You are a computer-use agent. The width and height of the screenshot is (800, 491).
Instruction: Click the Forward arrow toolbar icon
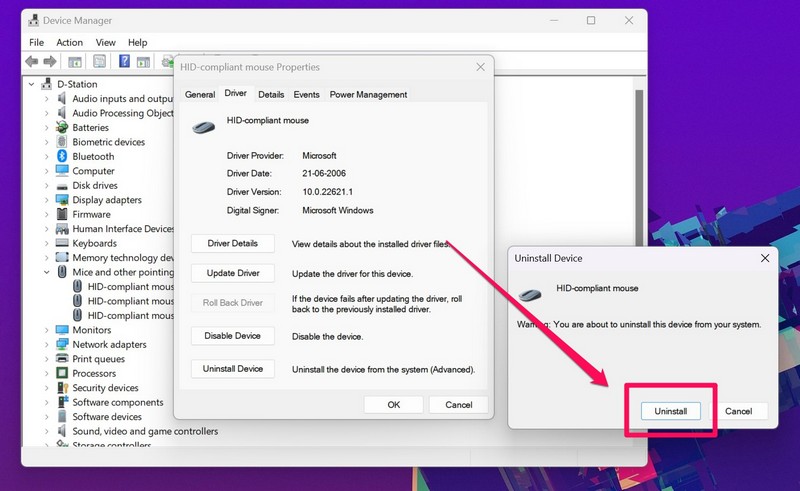pos(49,61)
